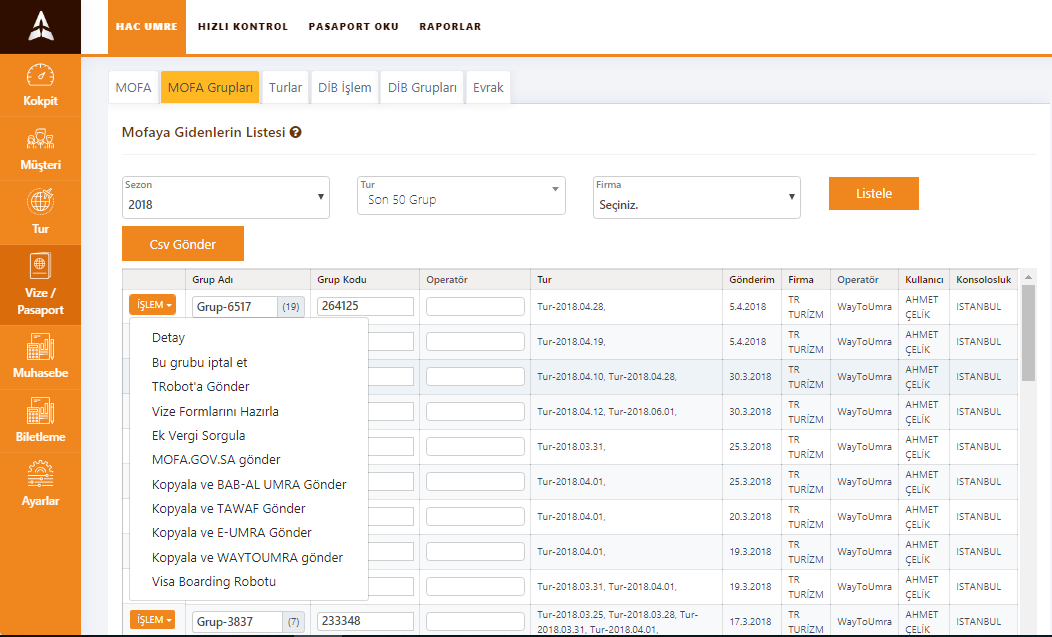Open Tur dropdown showing Son 50 Grup
The height and width of the screenshot is (637, 1052).
(461, 195)
